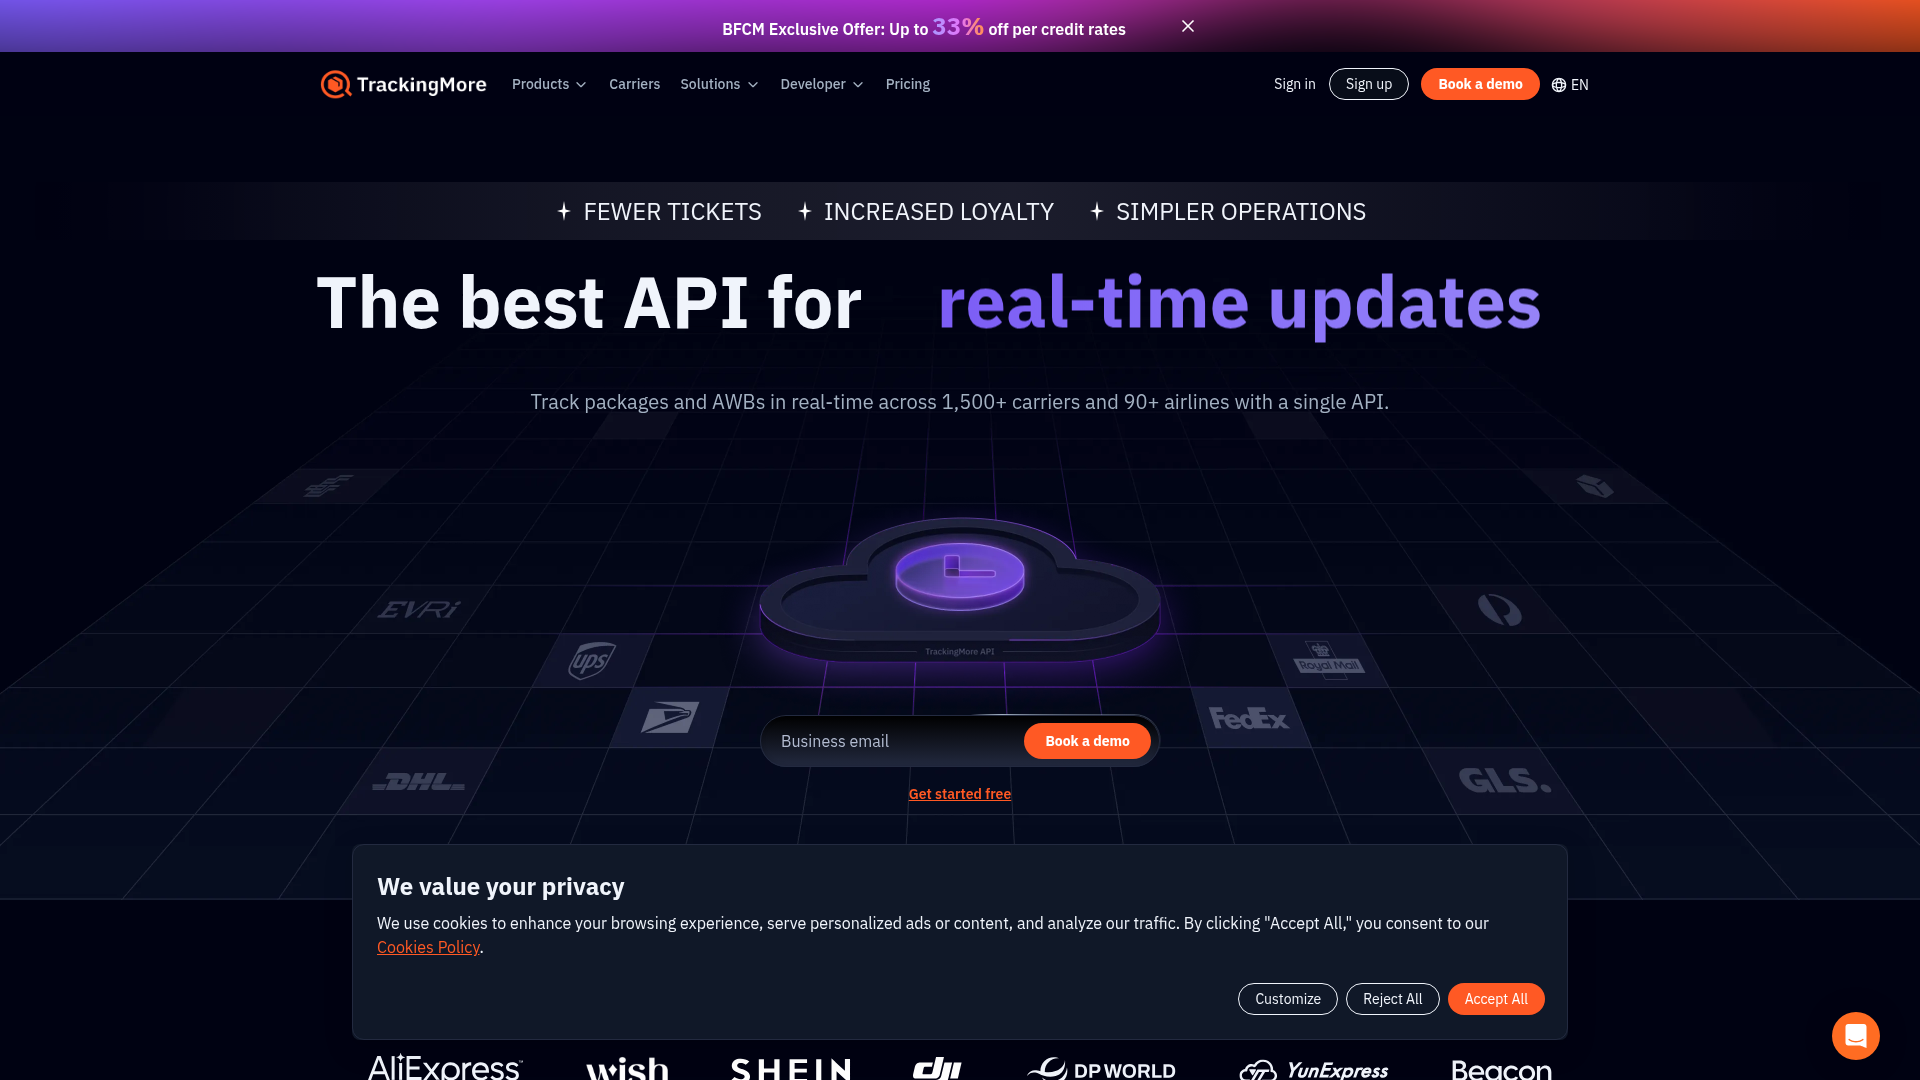Click the language globe icon
This screenshot has width=1920, height=1080.
click(x=1557, y=85)
